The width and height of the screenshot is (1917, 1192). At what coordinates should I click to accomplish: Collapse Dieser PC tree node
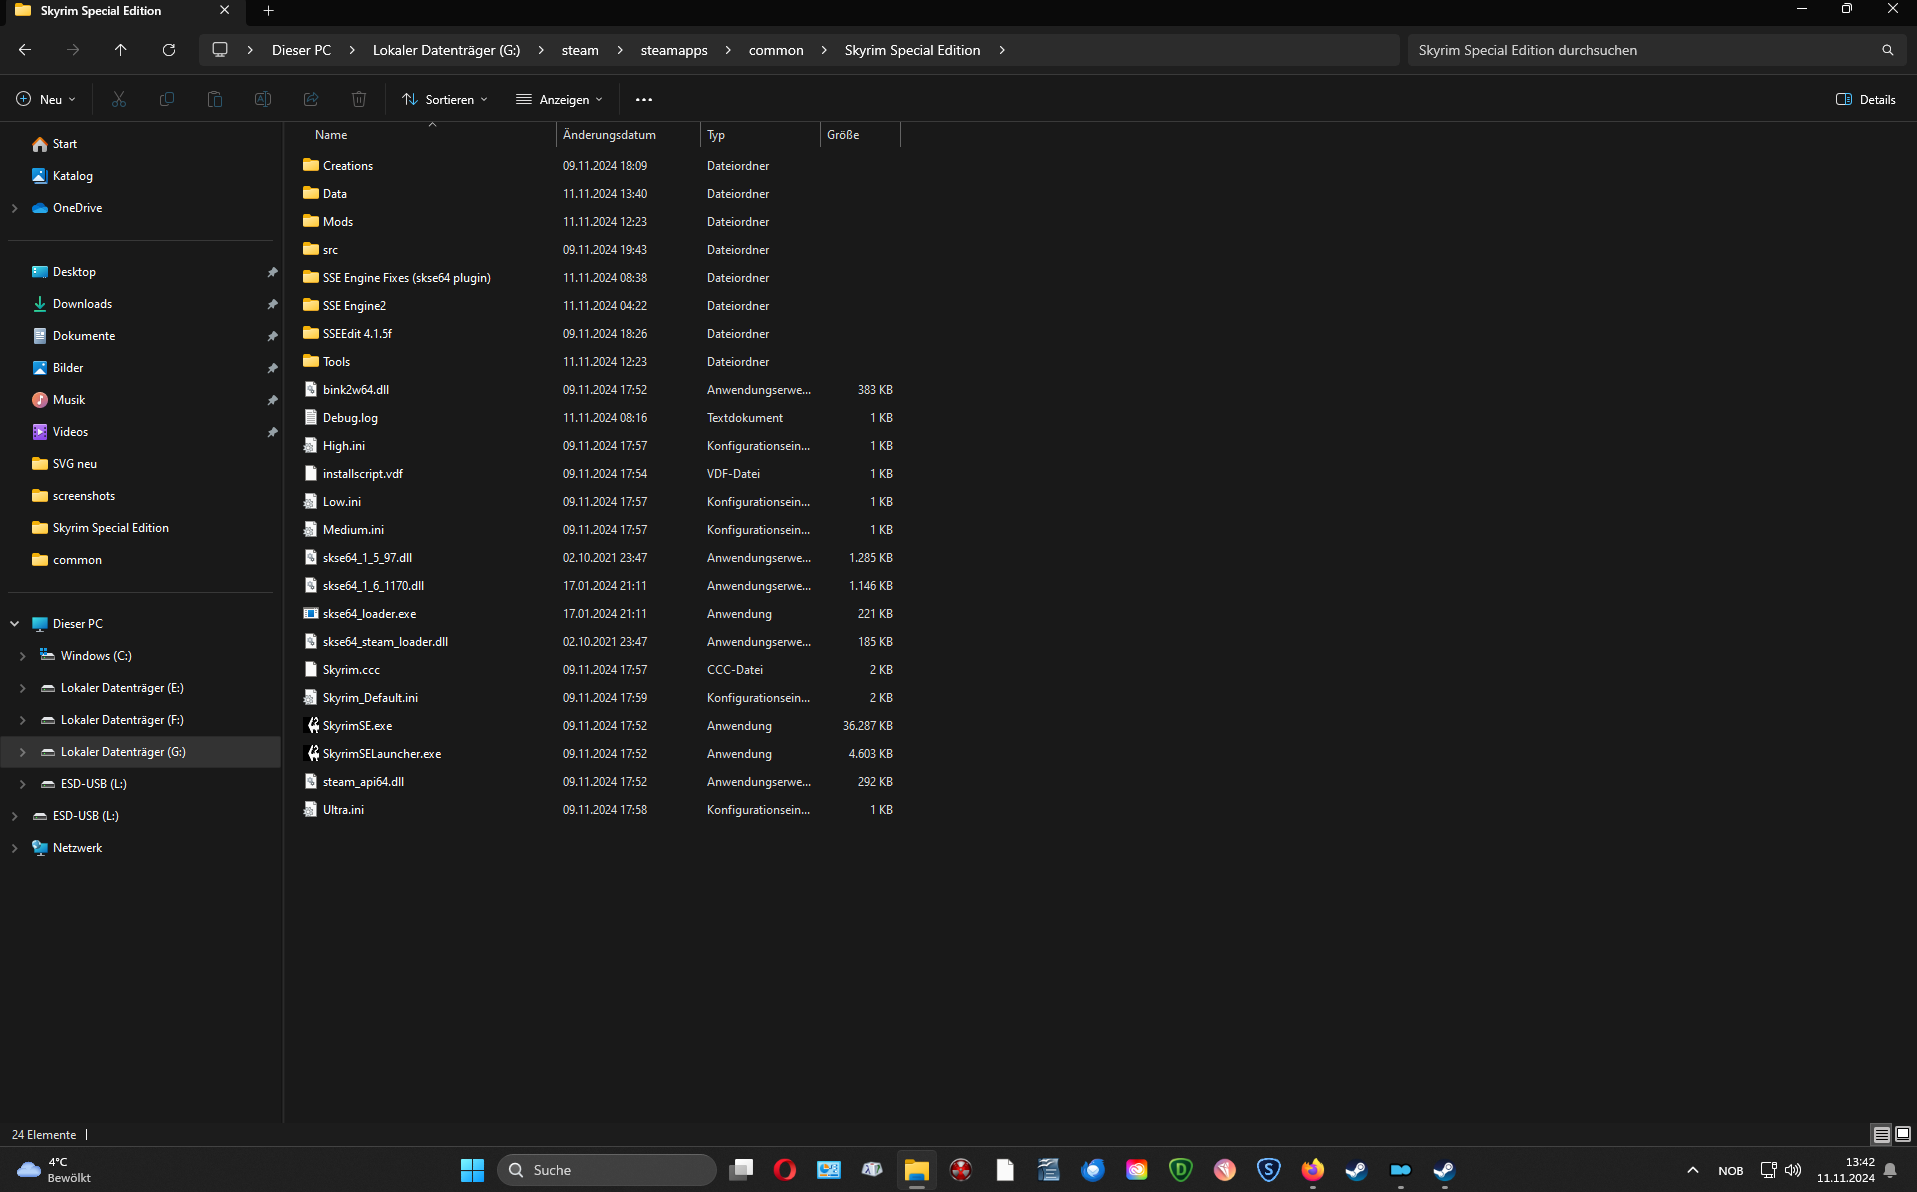tap(15, 624)
